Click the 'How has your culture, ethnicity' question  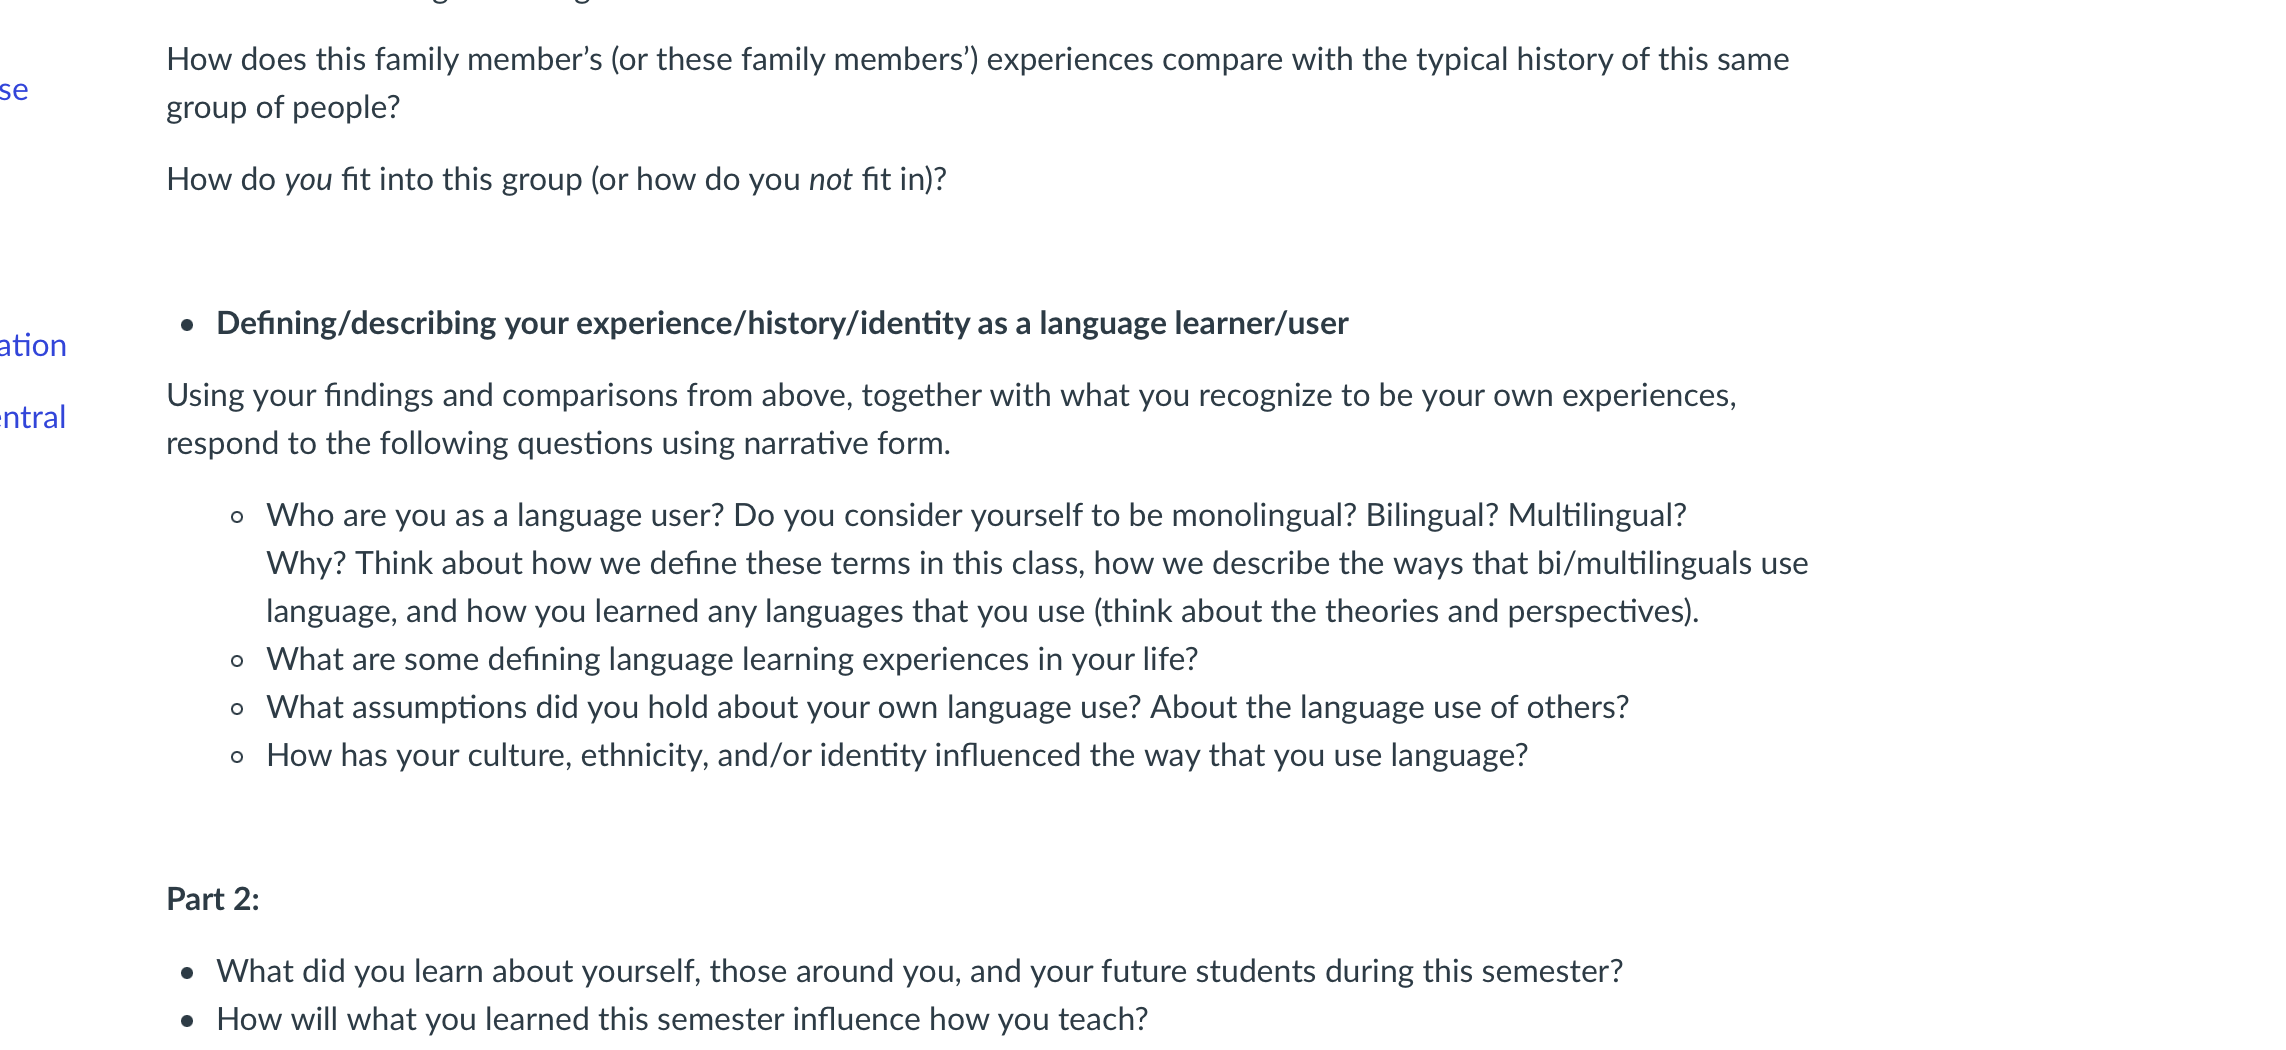point(897,755)
